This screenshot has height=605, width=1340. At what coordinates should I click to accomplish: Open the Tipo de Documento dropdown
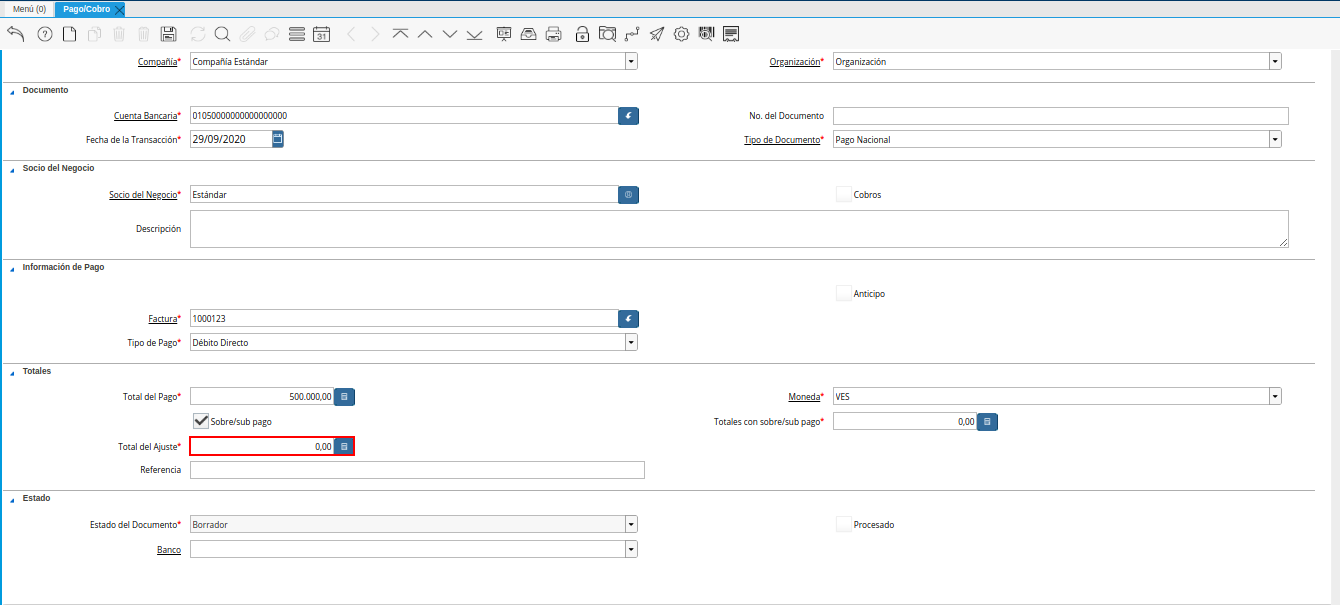pos(1275,140)
